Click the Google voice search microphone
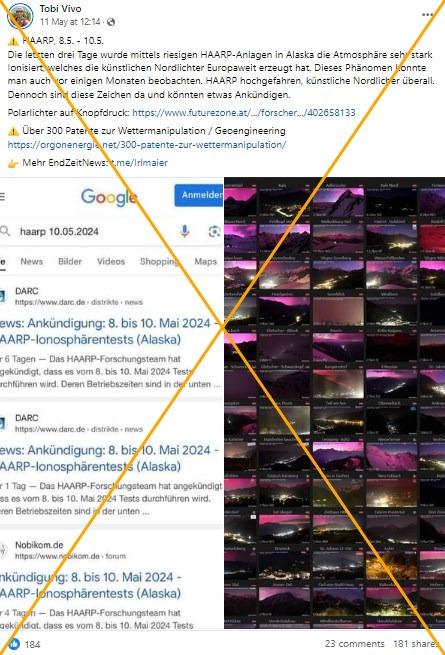This screenshot has height=655, width=445. point(185,231)
